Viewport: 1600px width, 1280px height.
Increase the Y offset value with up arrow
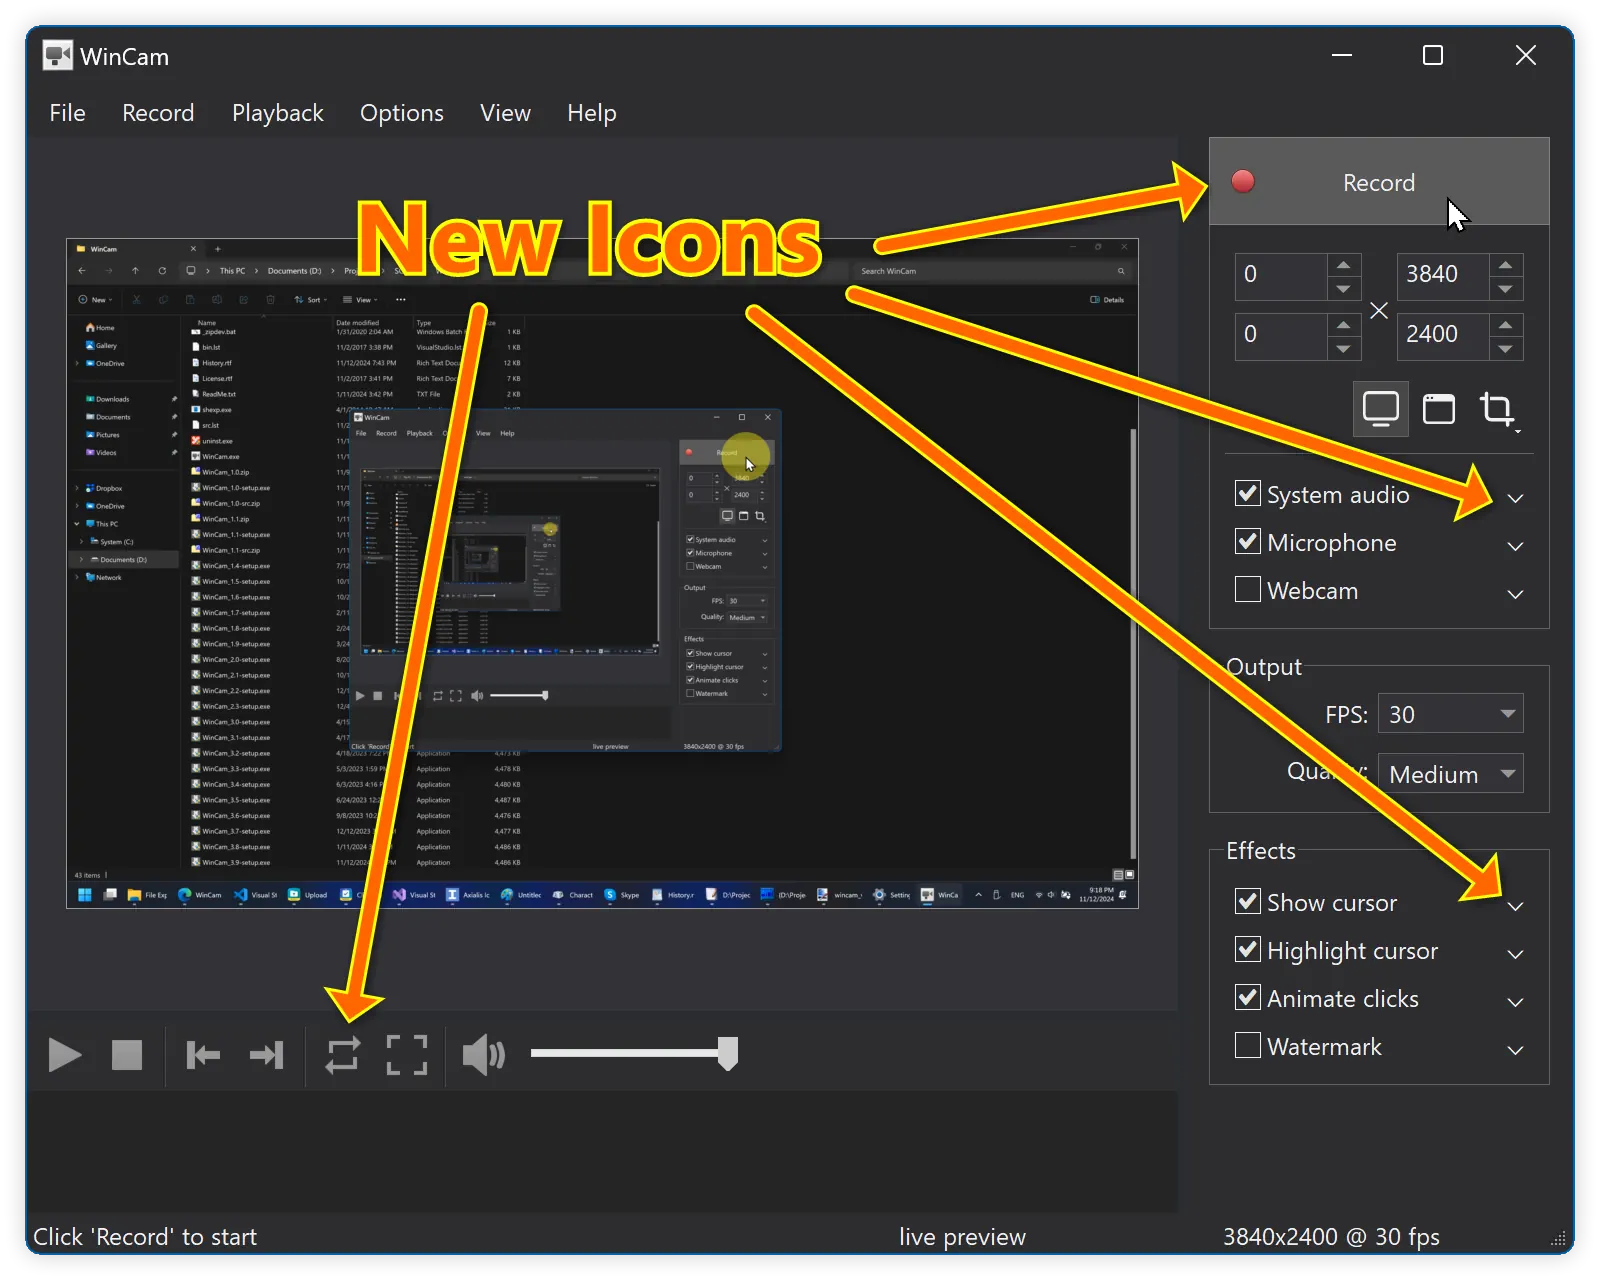pyautogui.click(x=1343, y=325)
